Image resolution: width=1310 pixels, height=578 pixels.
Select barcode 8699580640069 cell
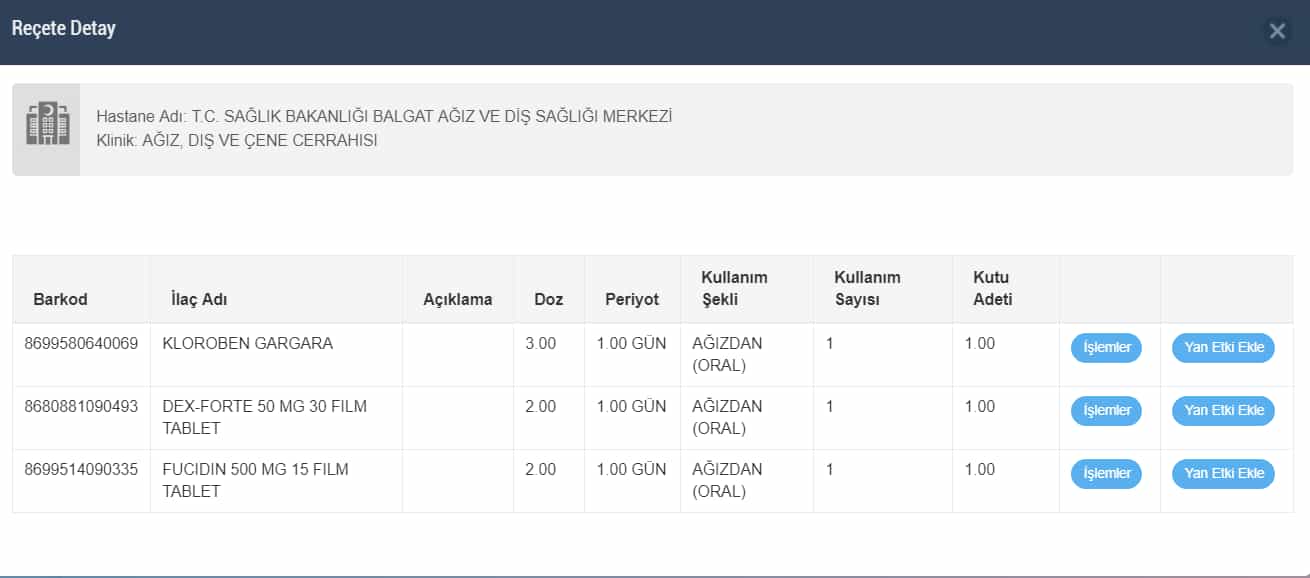point(81,343)
